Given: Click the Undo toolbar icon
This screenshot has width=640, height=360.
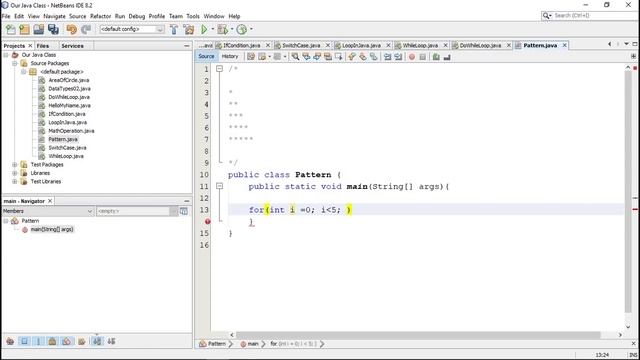Looking at the screenshot, I should pyautogui.click(x=71, y=29).
